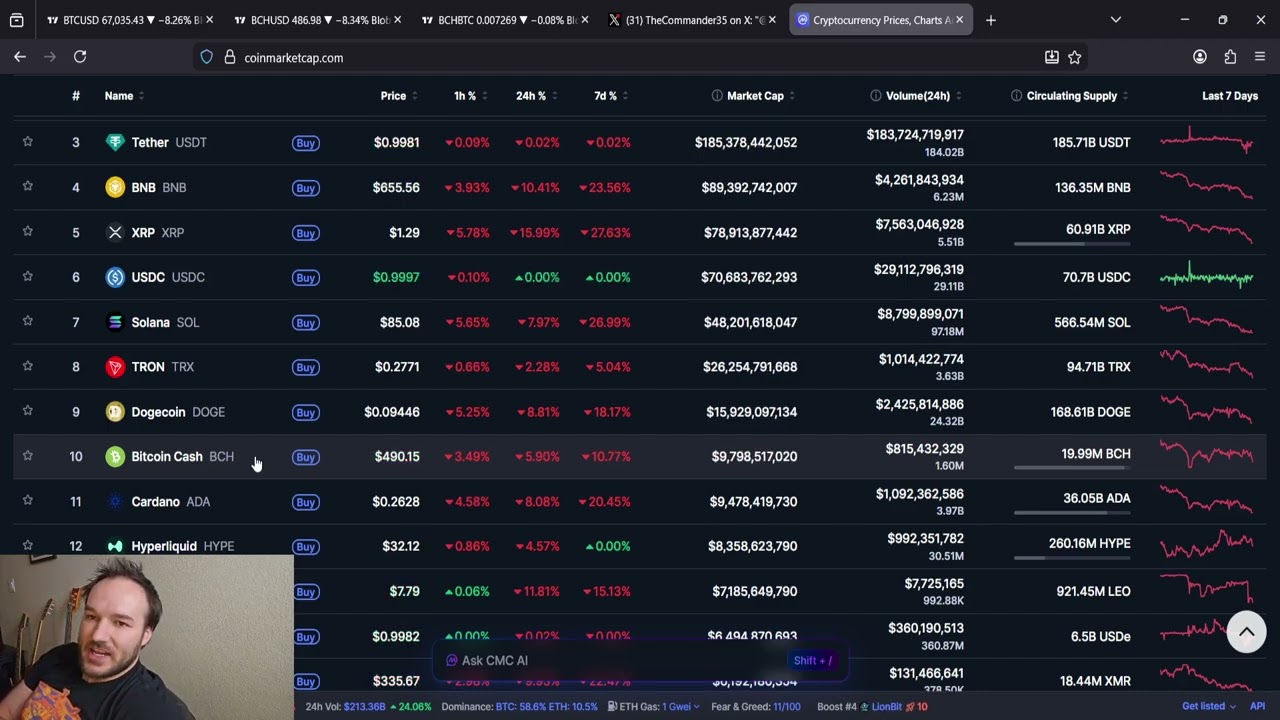Open Bitcoin Cash 7-day sparkline chart
This screenshot has height=720, width=1280.
coord(1206,455)
